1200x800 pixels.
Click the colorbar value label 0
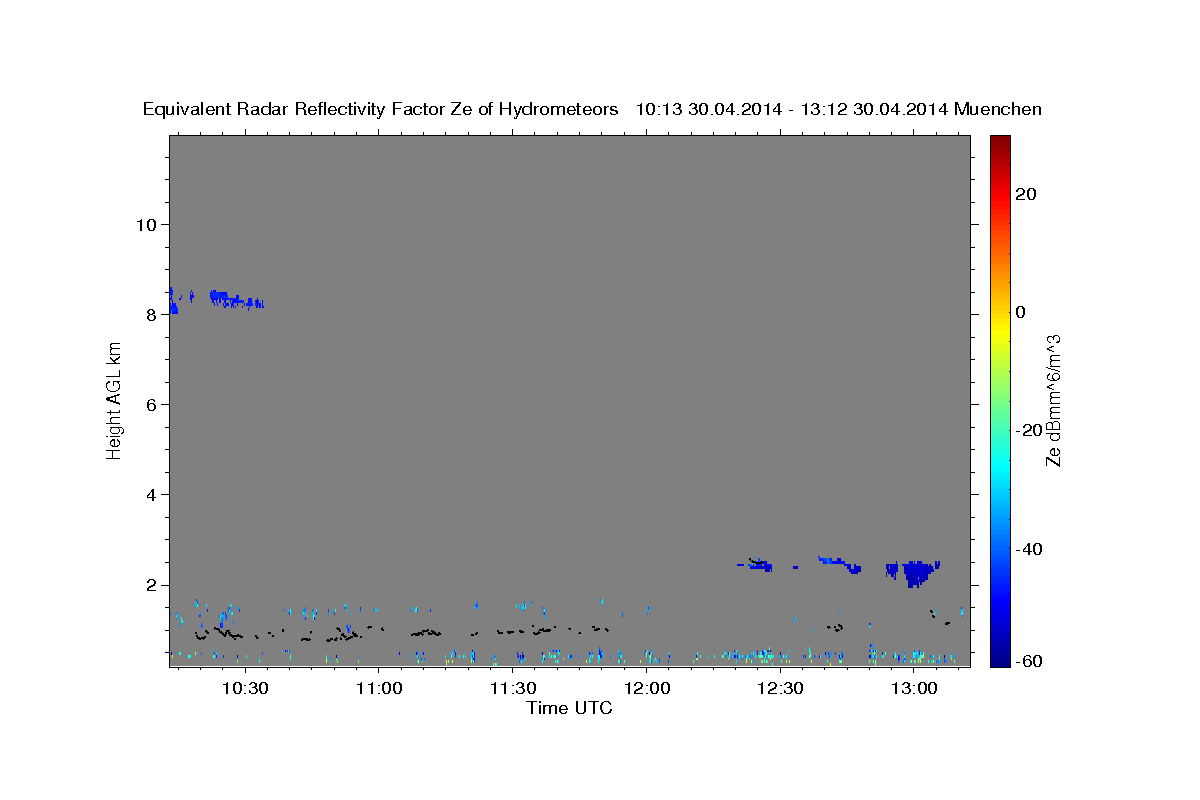pos(1020,312)
